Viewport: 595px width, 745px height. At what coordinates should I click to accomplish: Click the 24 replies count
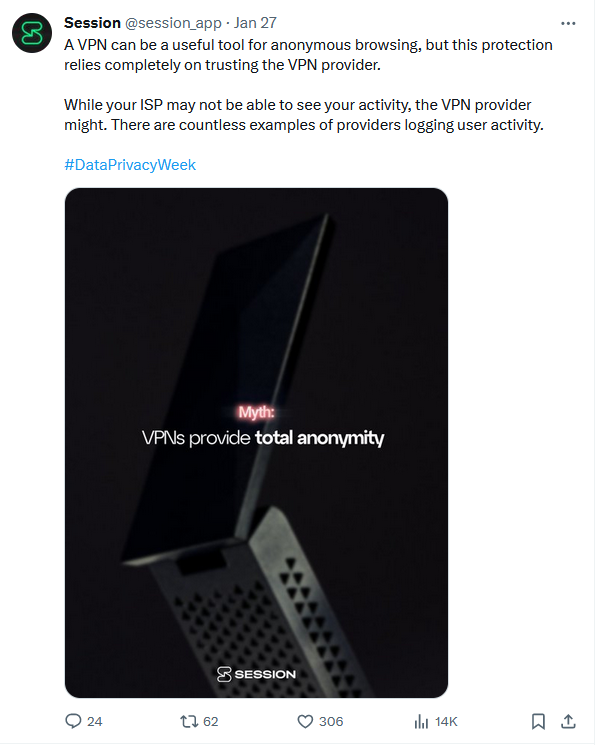[x=95, y=722]
